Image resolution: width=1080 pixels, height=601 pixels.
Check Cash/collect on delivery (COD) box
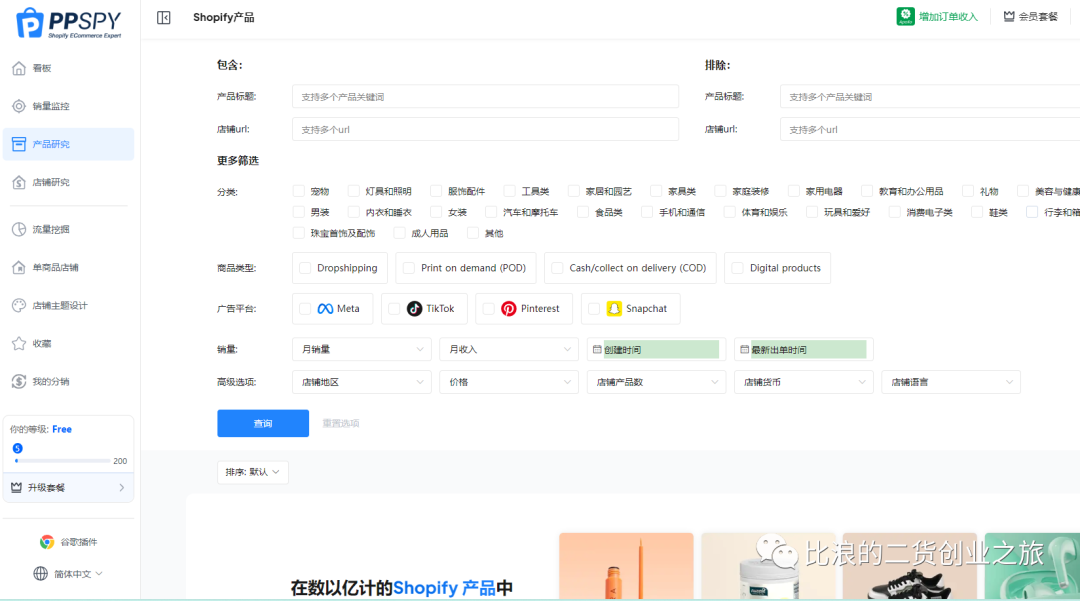557,268
